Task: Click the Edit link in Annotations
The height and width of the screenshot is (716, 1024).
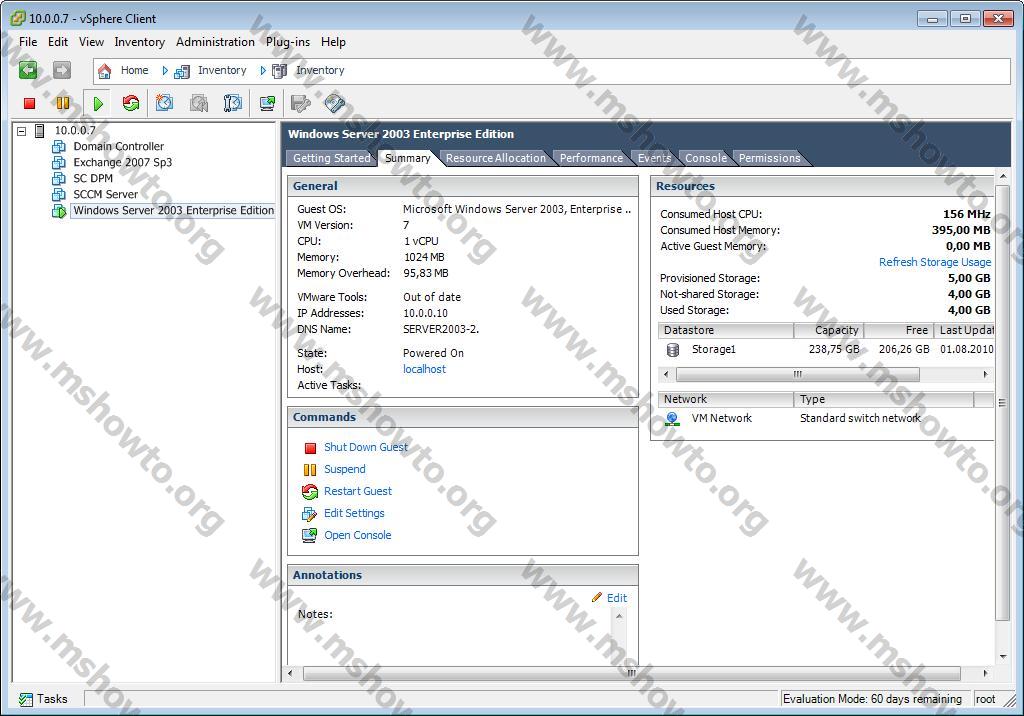Action: [x=616, y=598]
